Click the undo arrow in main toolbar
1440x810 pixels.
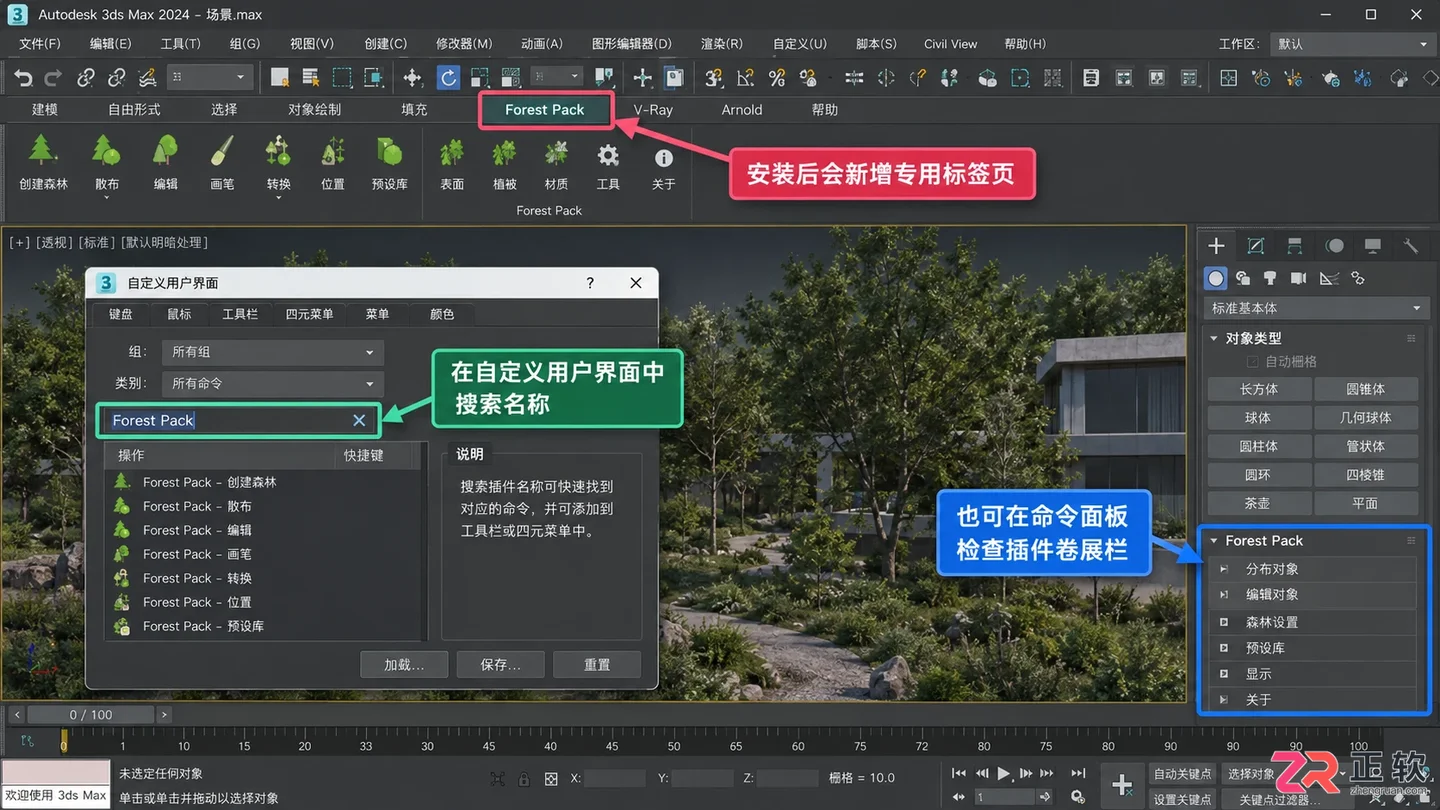pyautogui.click(x=23, y=78)
